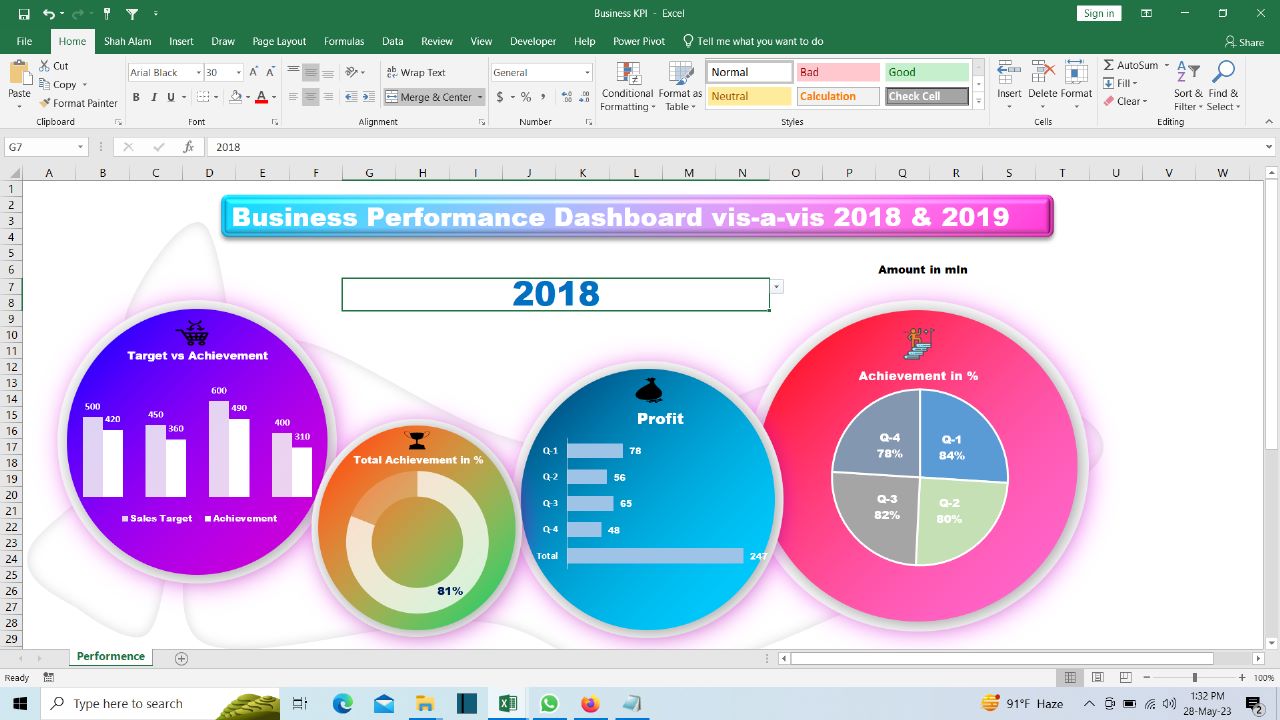The height and width of the screenshot is (720, 1280).
Task: Open WhatsApp from the taskbar
Action: 549,703
